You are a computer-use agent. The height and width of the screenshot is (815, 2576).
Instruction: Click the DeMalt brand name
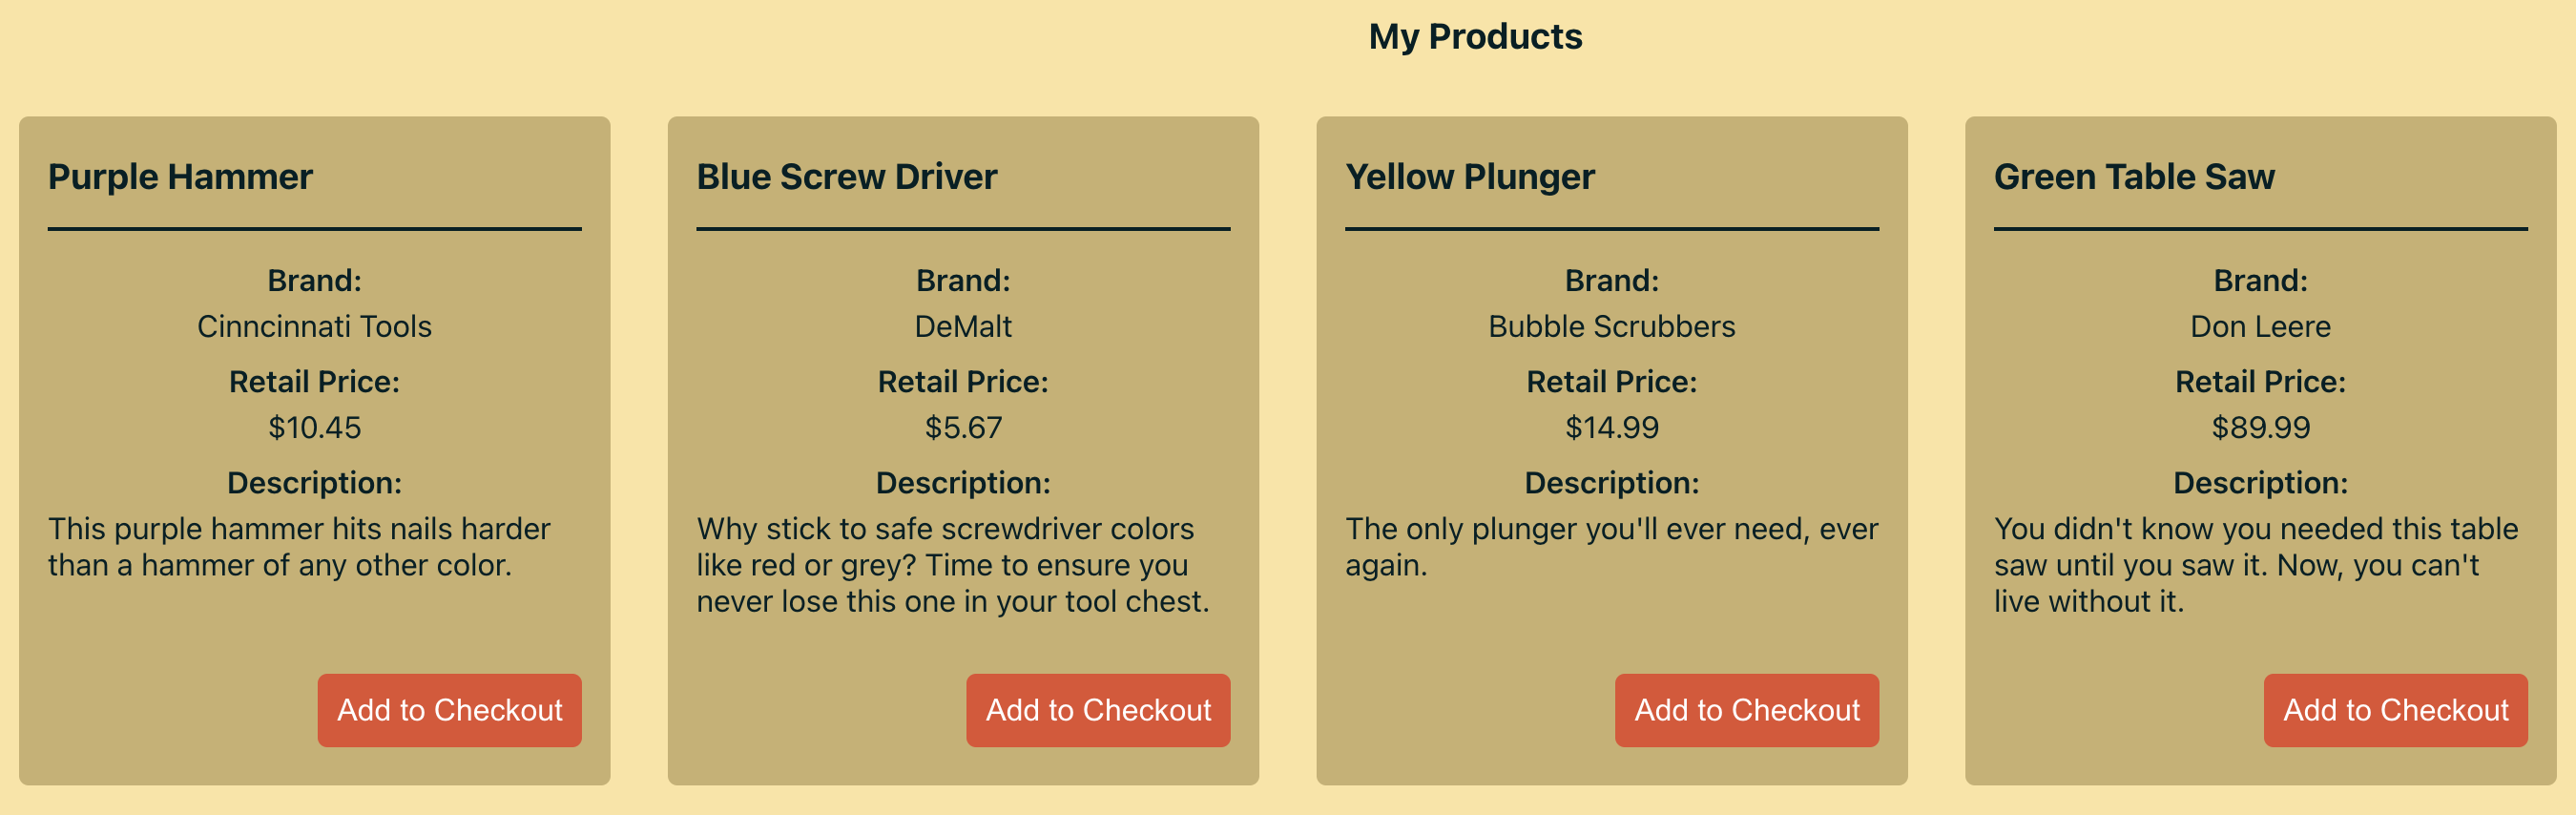tap(963, 325)
